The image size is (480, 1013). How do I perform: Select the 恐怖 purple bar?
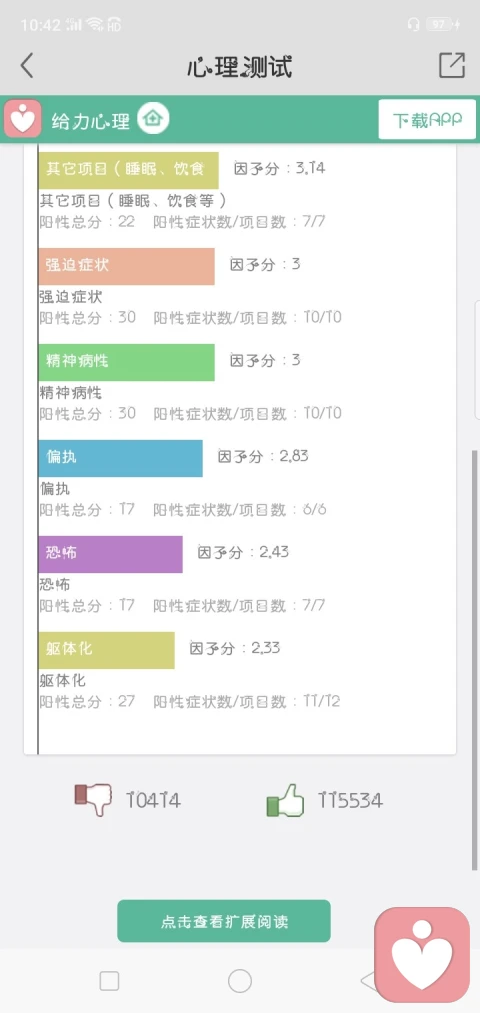tap(110, 554)
